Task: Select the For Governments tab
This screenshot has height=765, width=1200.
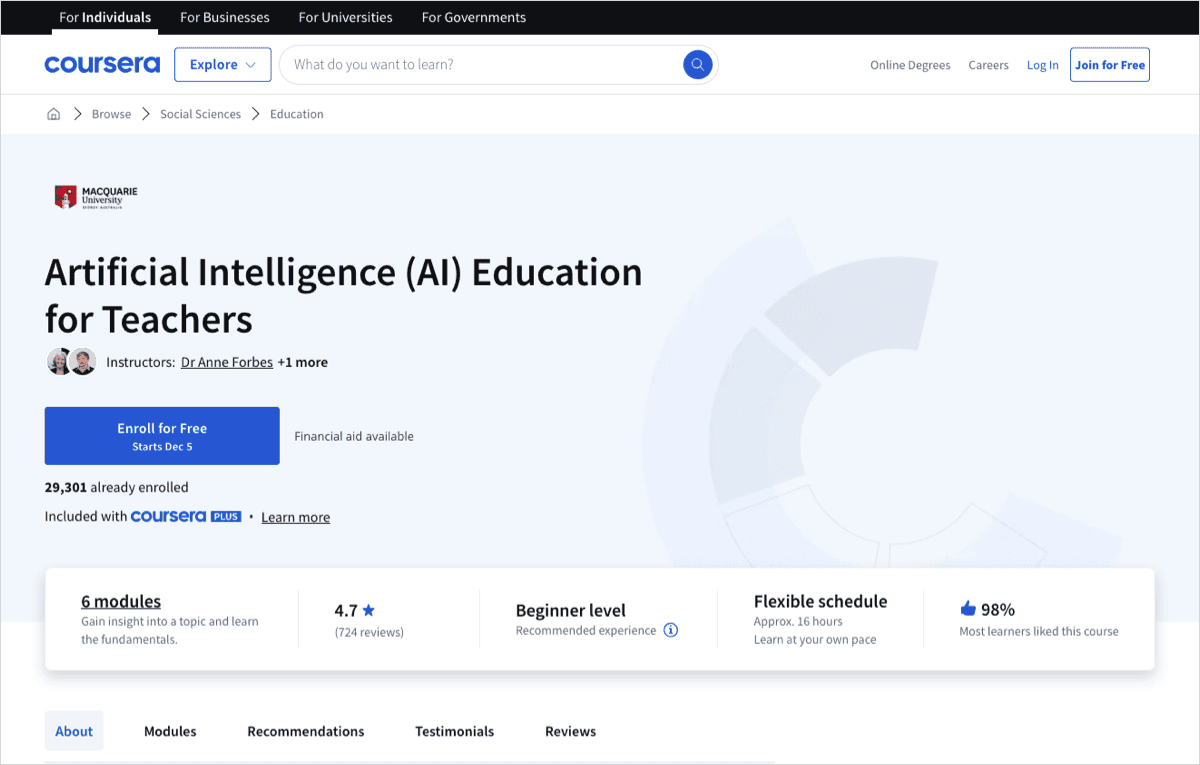Action: point(474,17)
